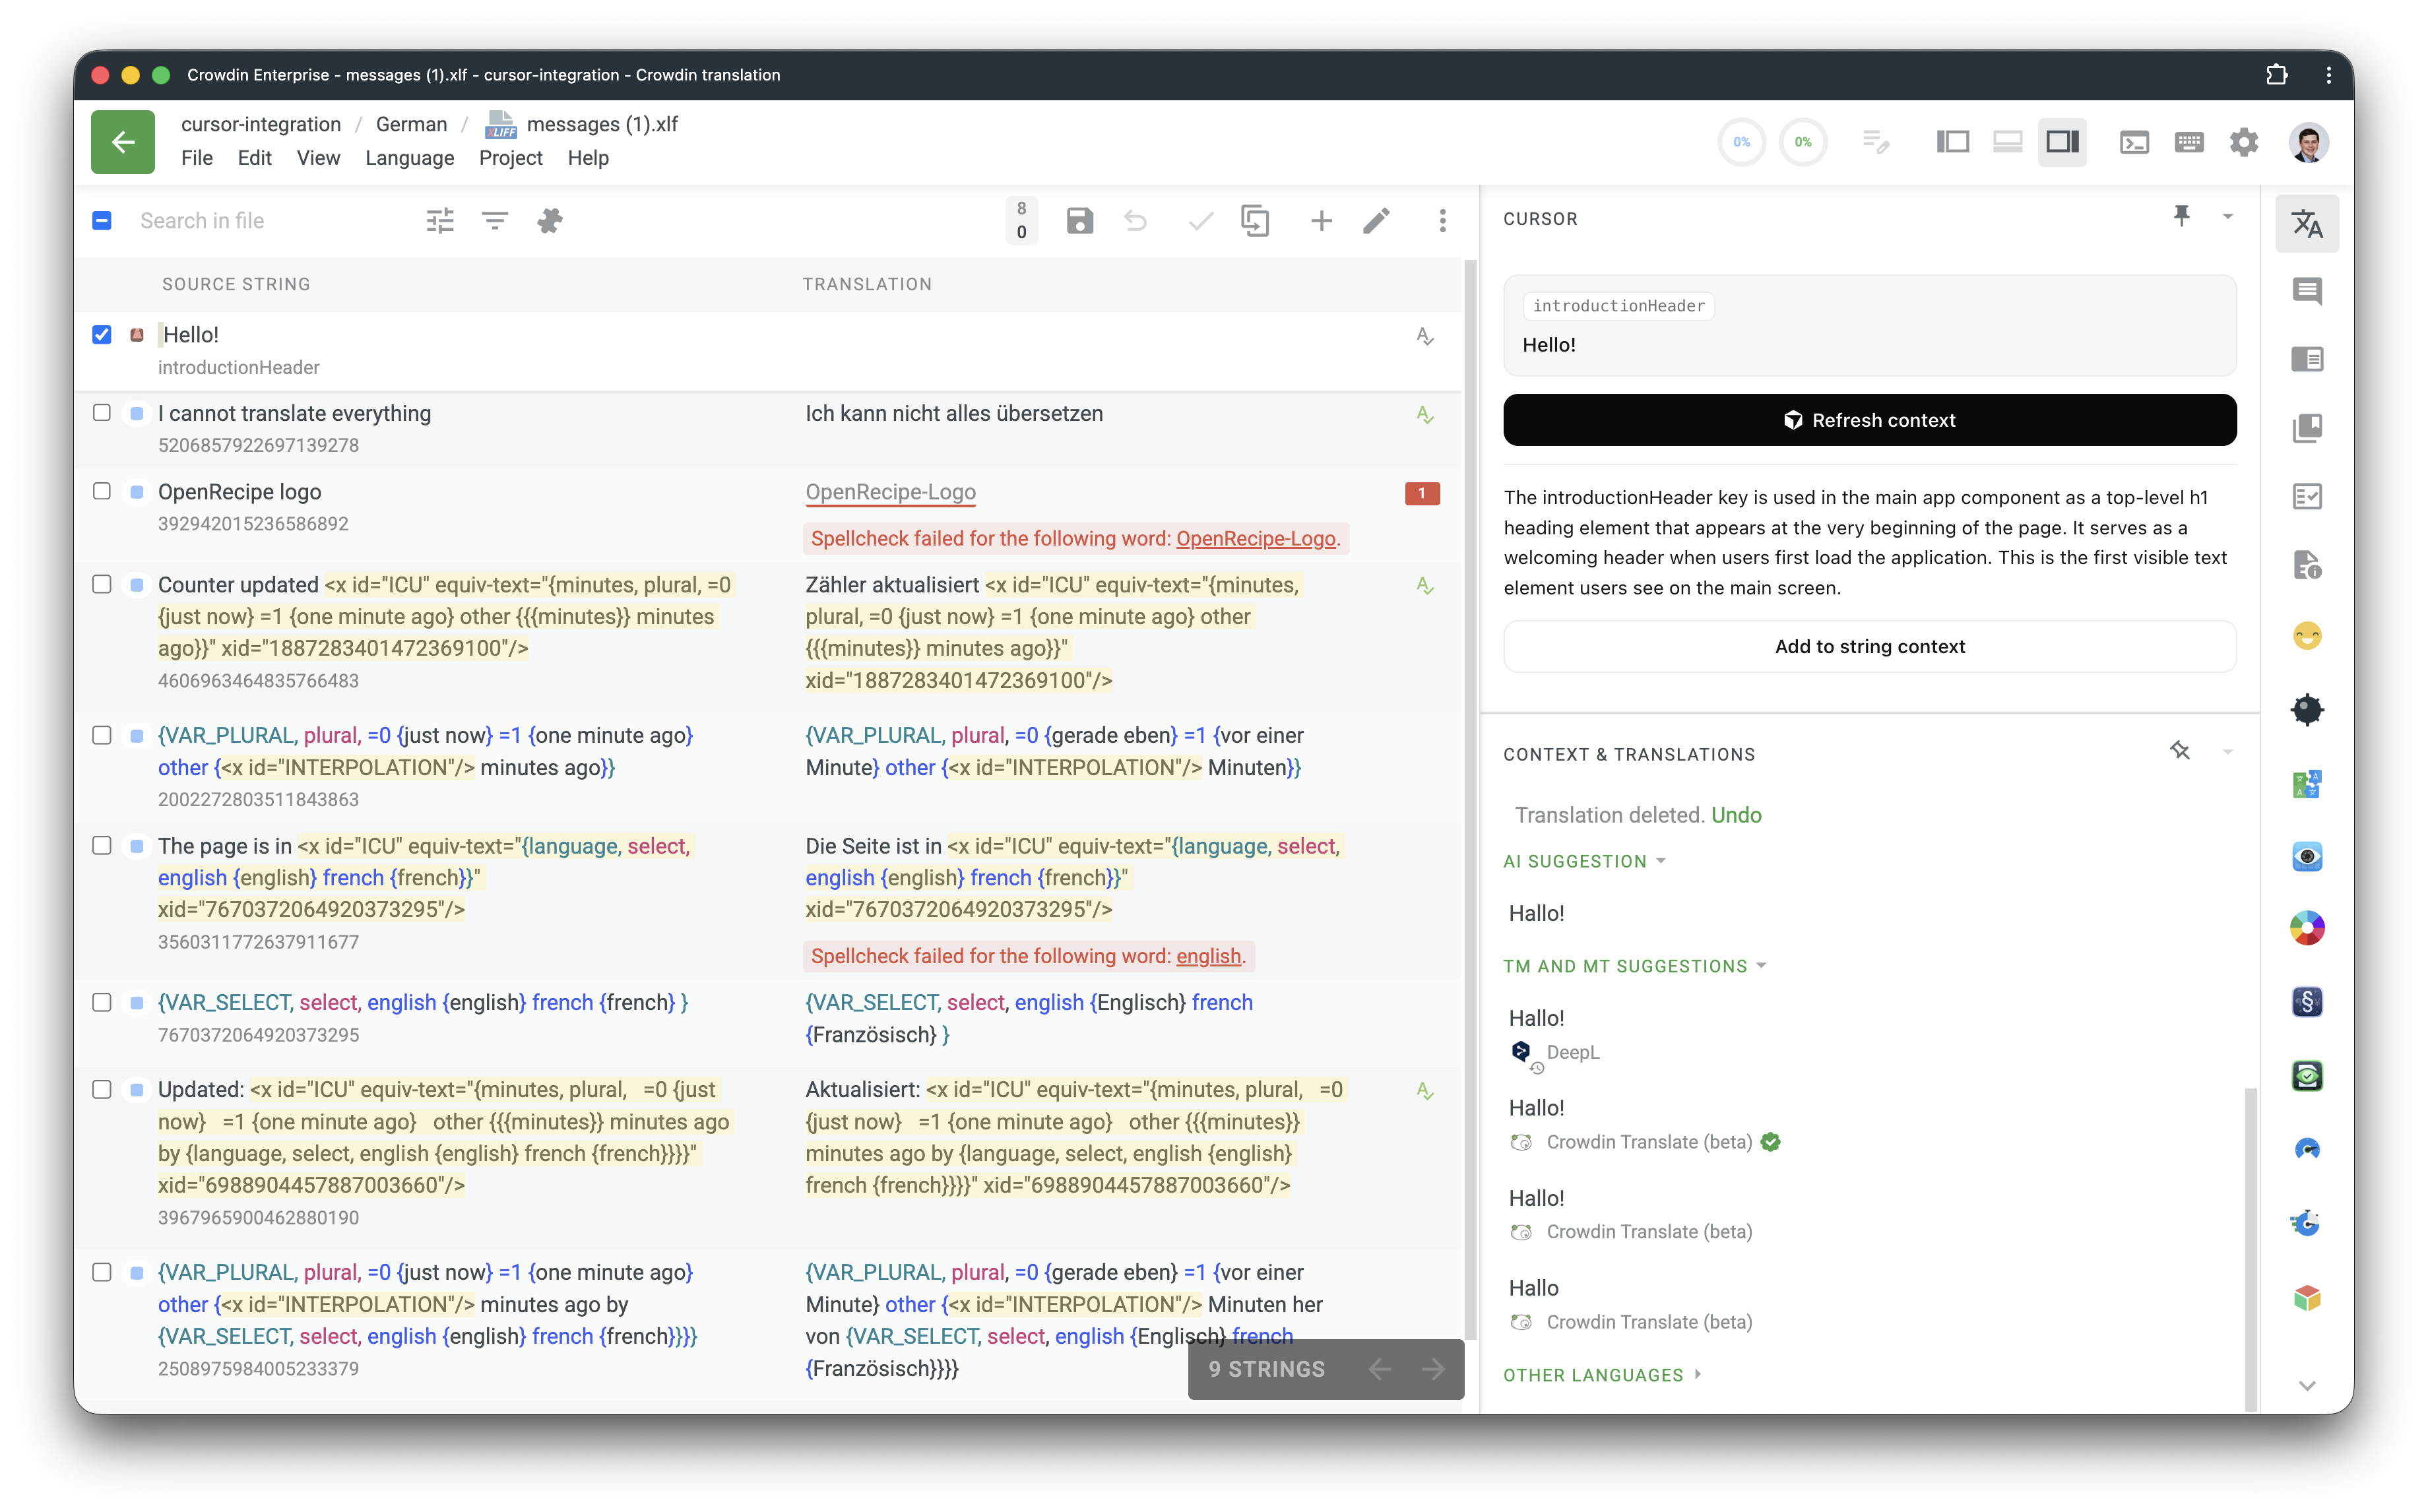Open advanced search filter sliders icon
Screen dimensions: 2428x1512
click(439, 220)
